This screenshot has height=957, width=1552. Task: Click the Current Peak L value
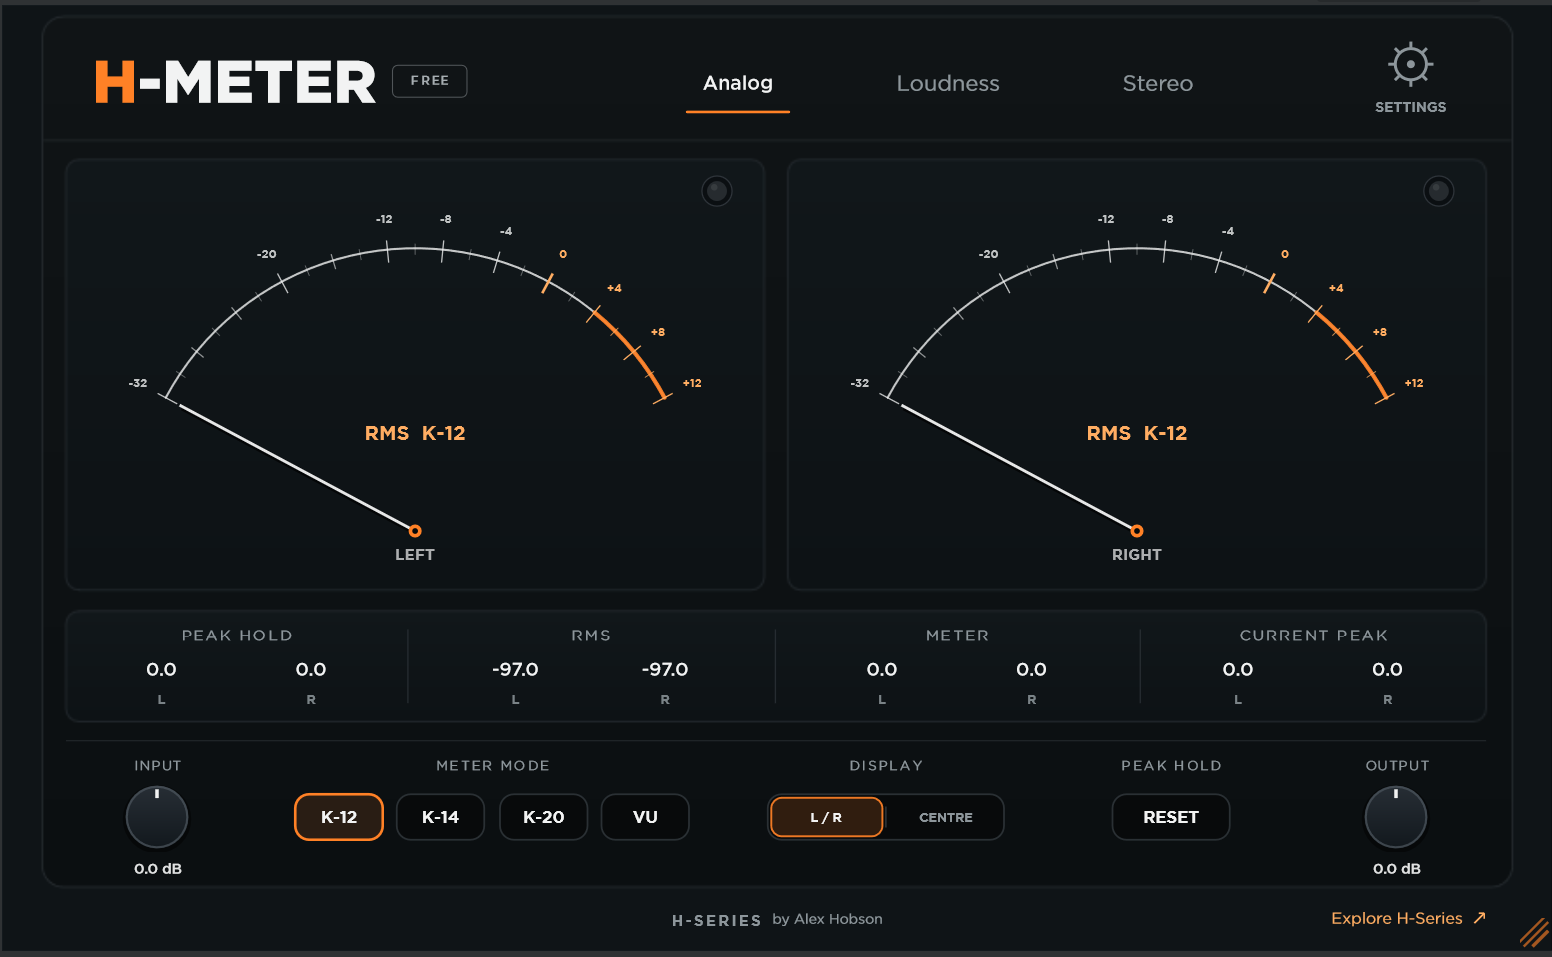pos(1238,670)
